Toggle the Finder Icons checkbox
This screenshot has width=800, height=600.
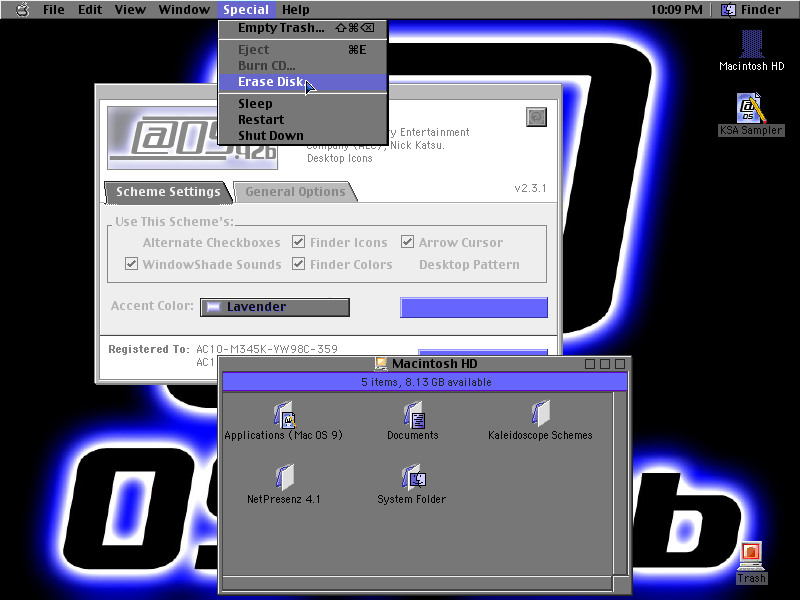coord(298,242)
